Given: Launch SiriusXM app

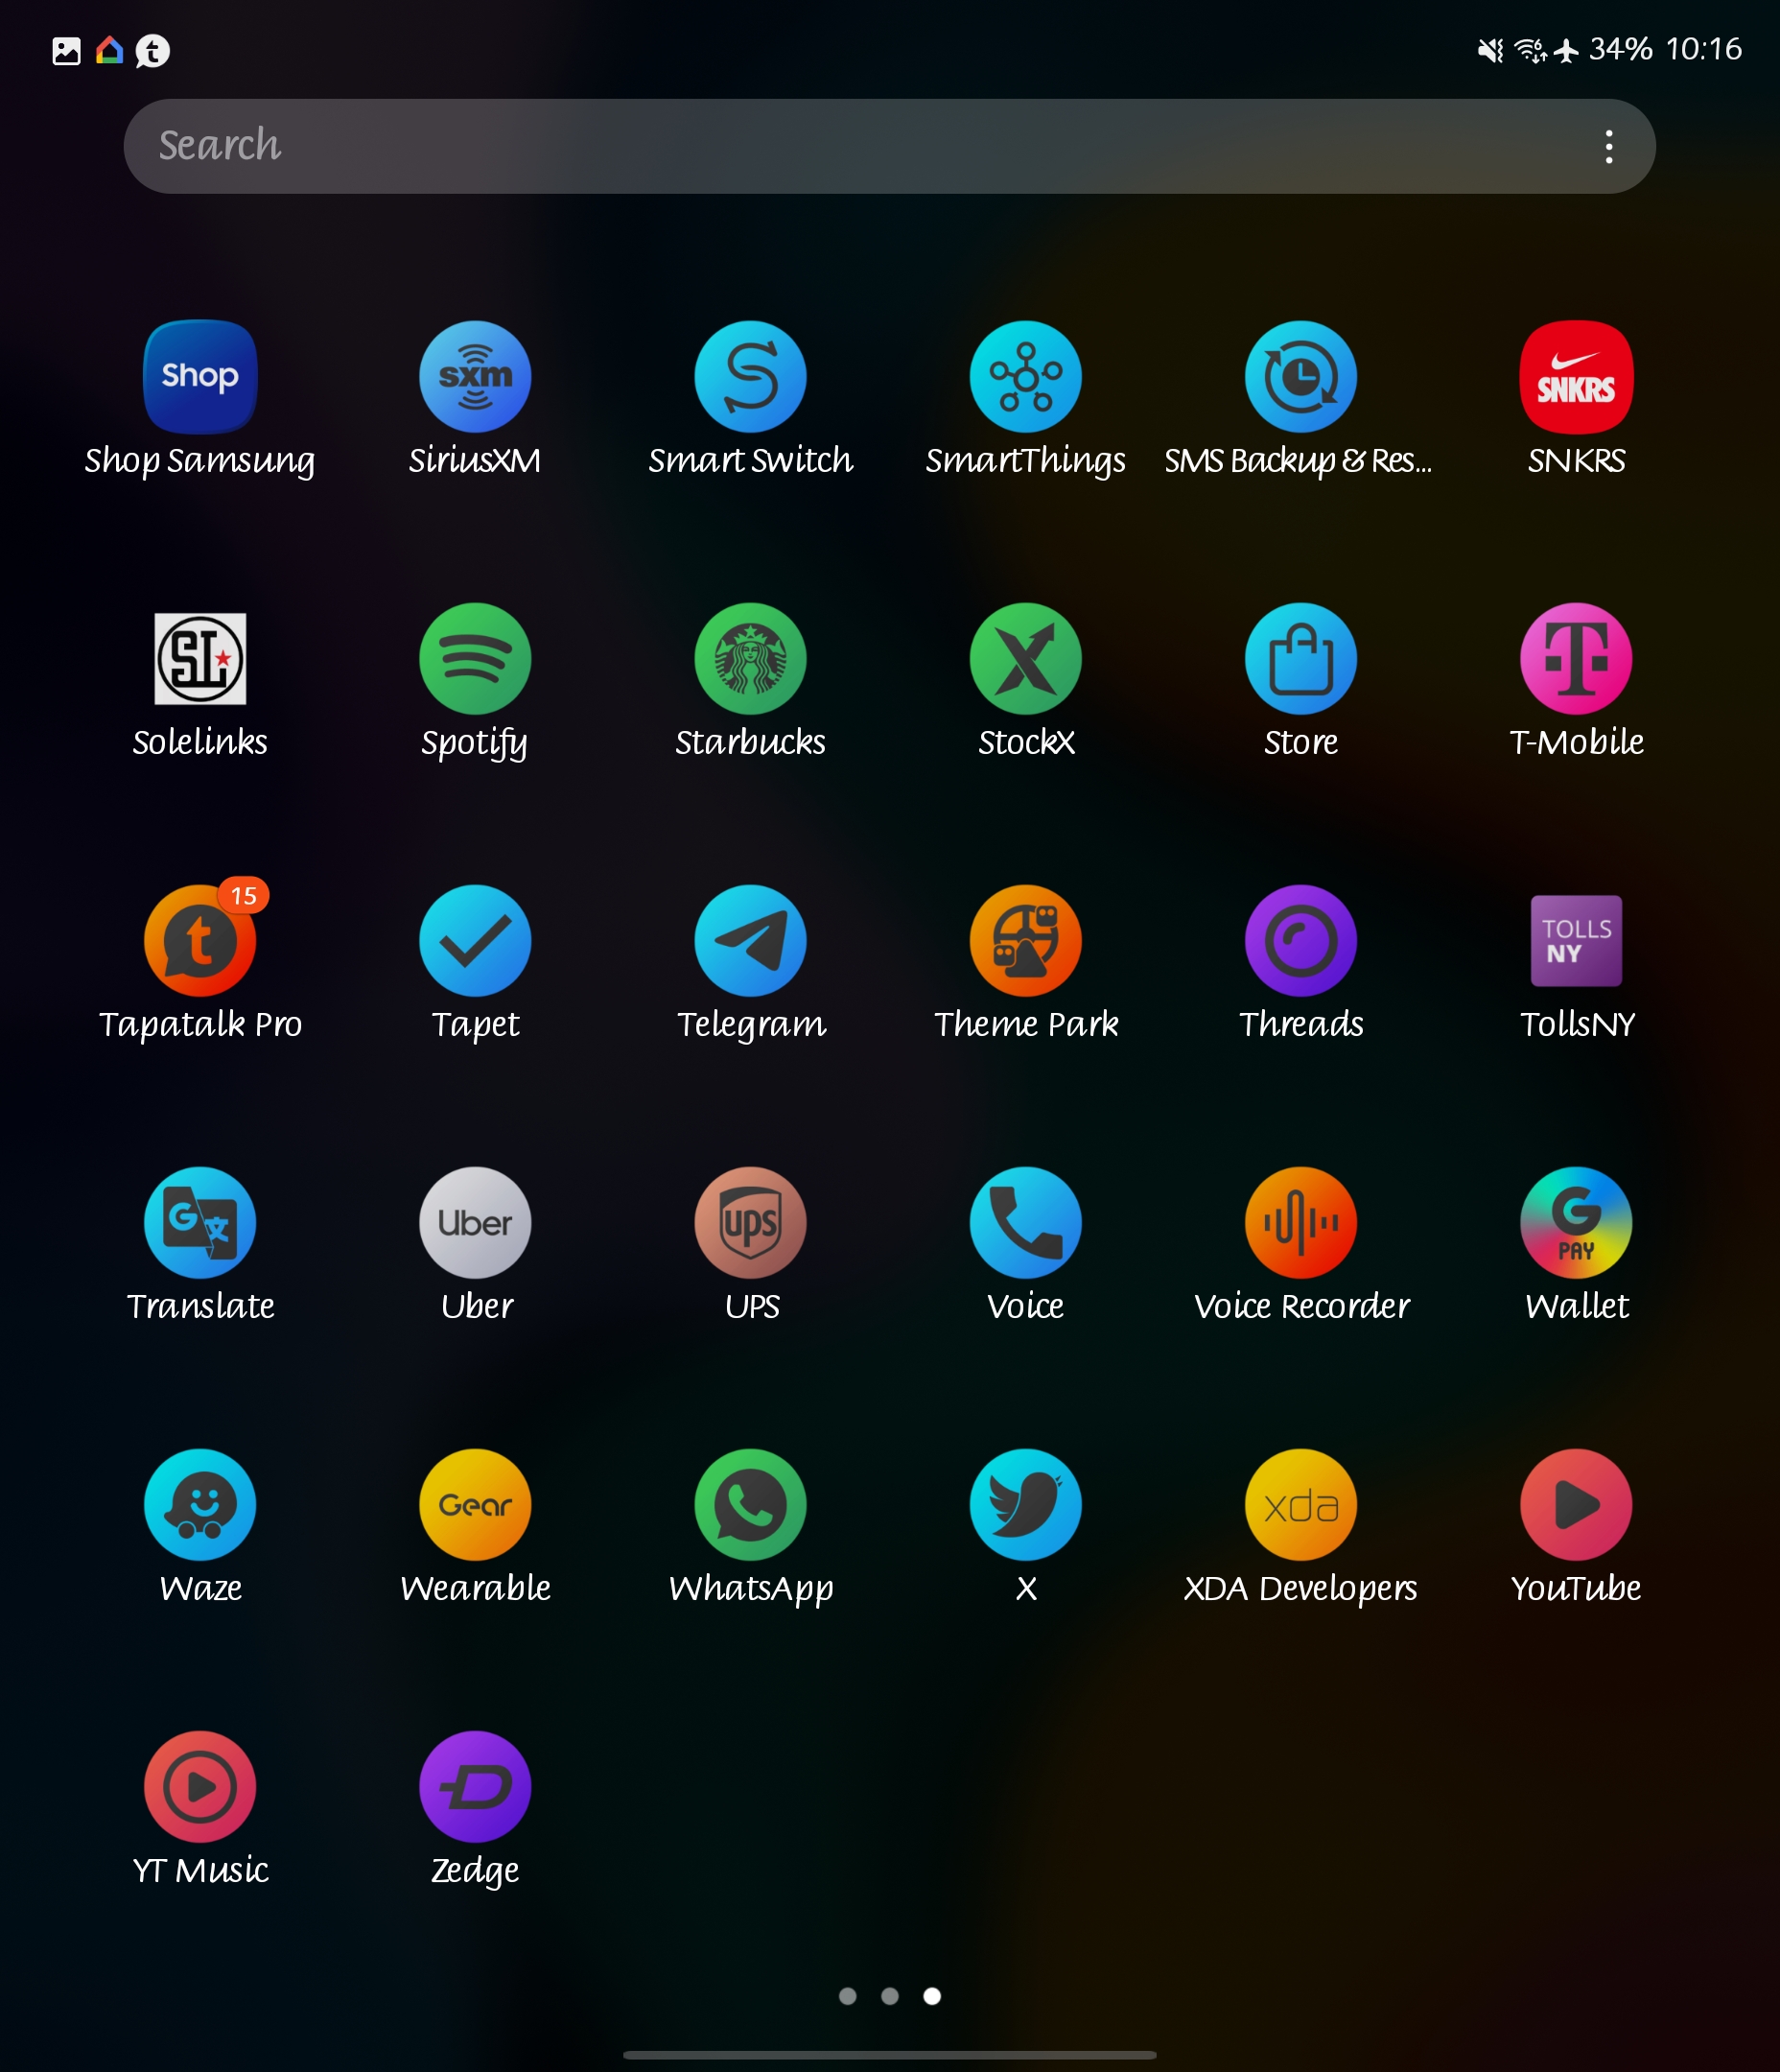Looking at the screenshot, I should pyautogui.click(x=475, y=377).
